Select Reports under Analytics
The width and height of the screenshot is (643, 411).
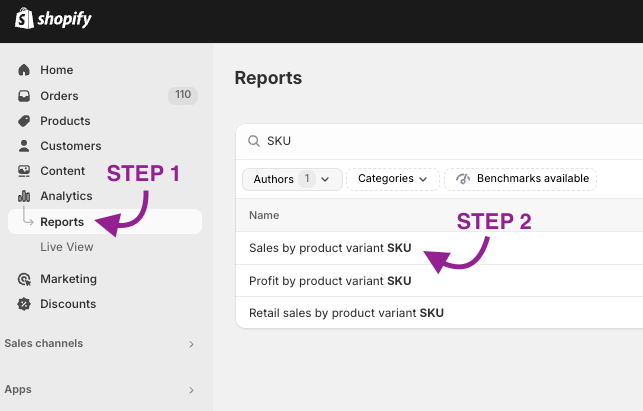tap(105, 222)
